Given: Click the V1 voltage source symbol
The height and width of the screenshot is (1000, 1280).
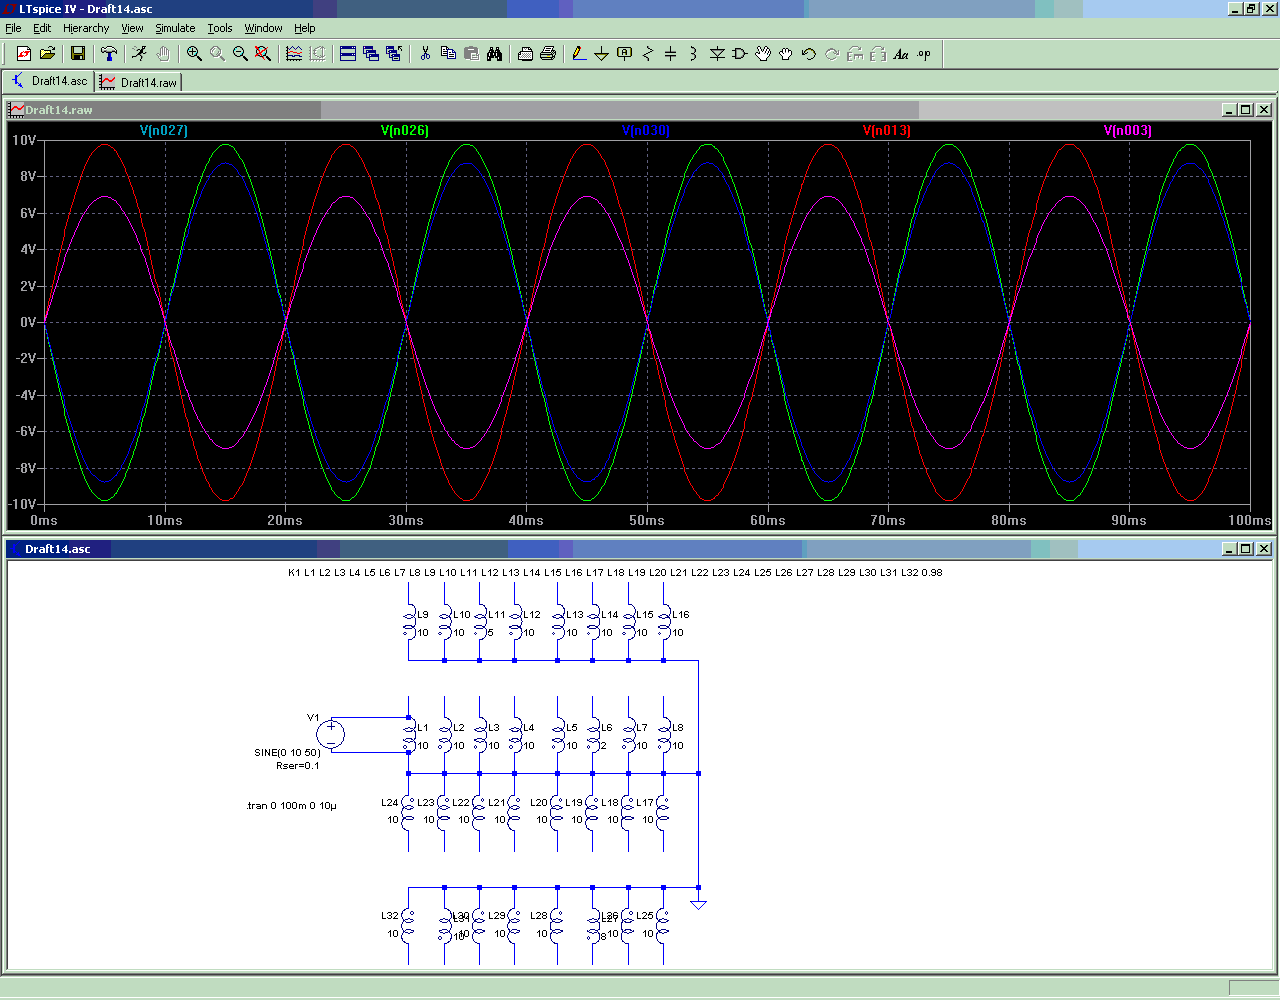Looking at the screenshot, I should click(x=331, y=735).
